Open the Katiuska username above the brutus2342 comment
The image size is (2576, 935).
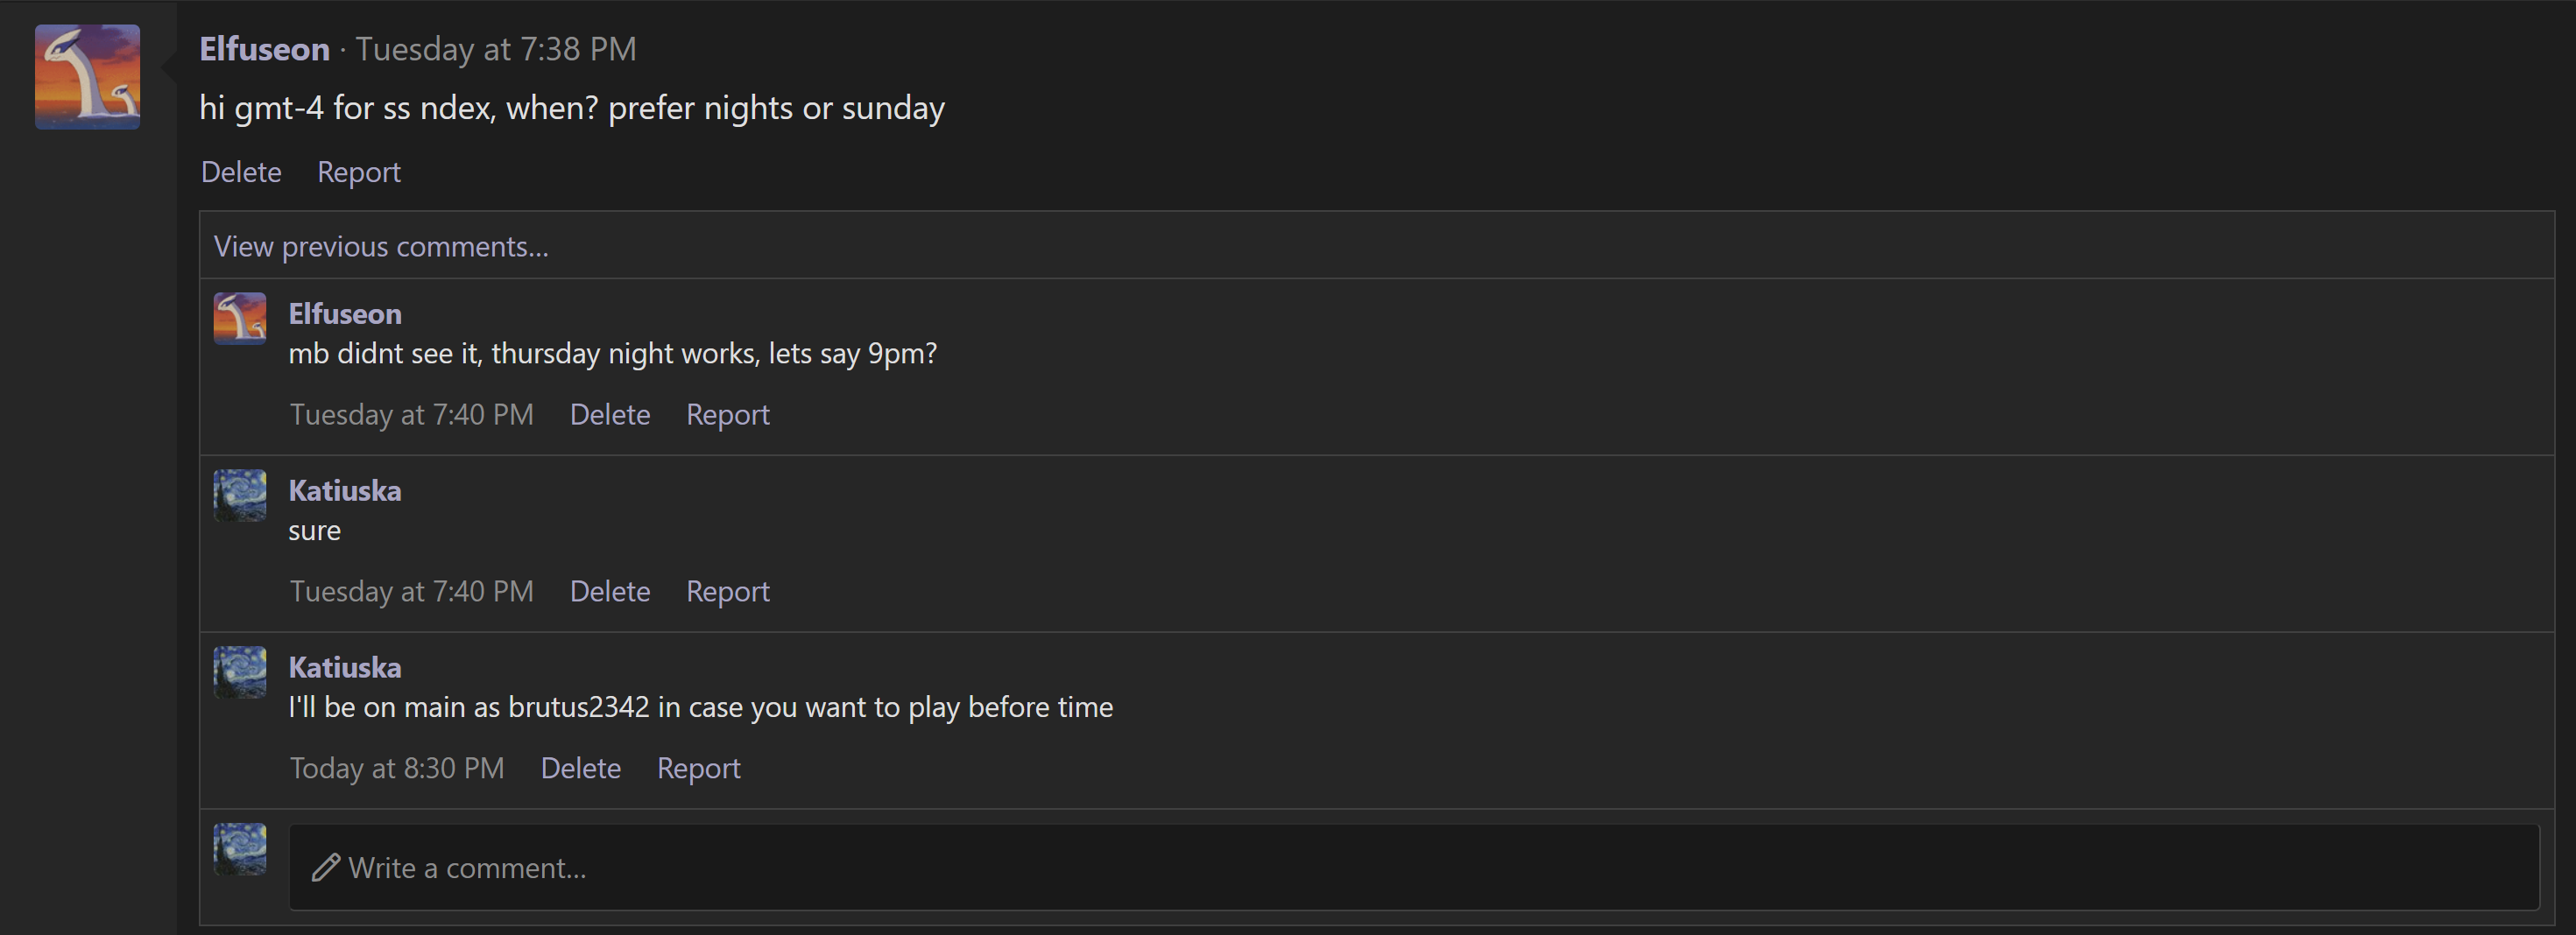[345, 668]
